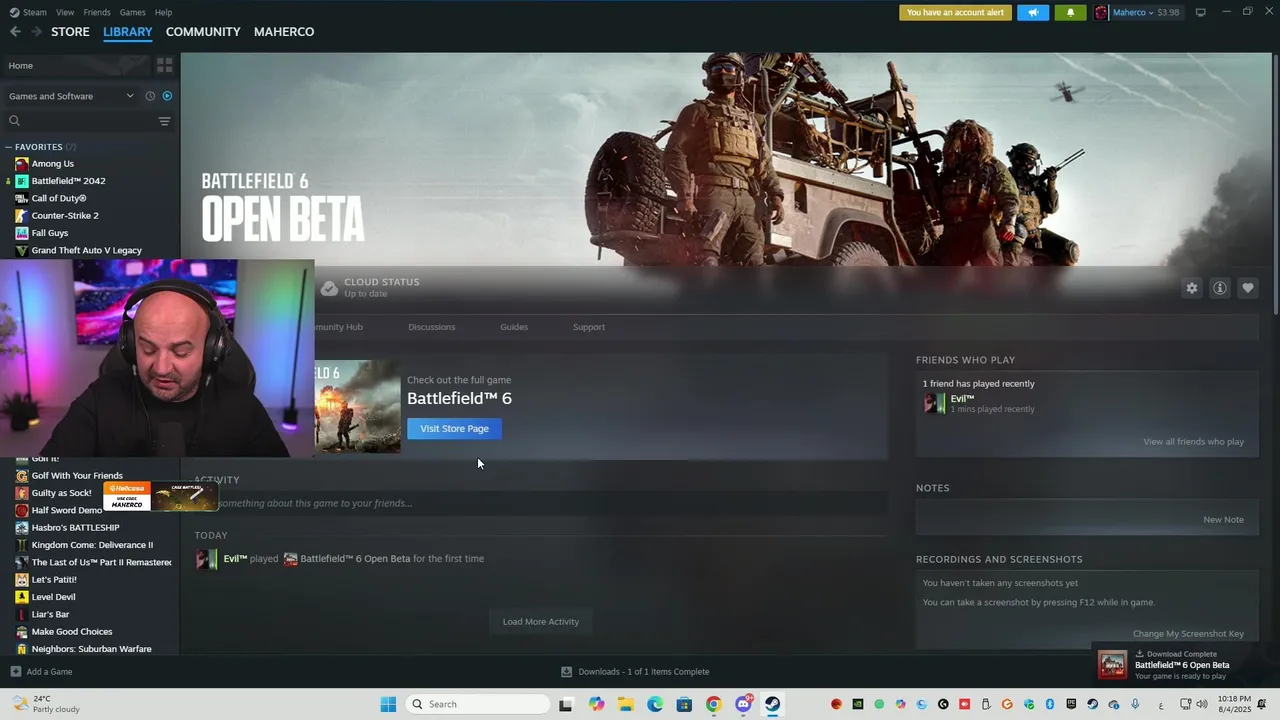The image size is (1280, 720).
Task: Open the Discussions tab
Action: [x=431, y=327]
